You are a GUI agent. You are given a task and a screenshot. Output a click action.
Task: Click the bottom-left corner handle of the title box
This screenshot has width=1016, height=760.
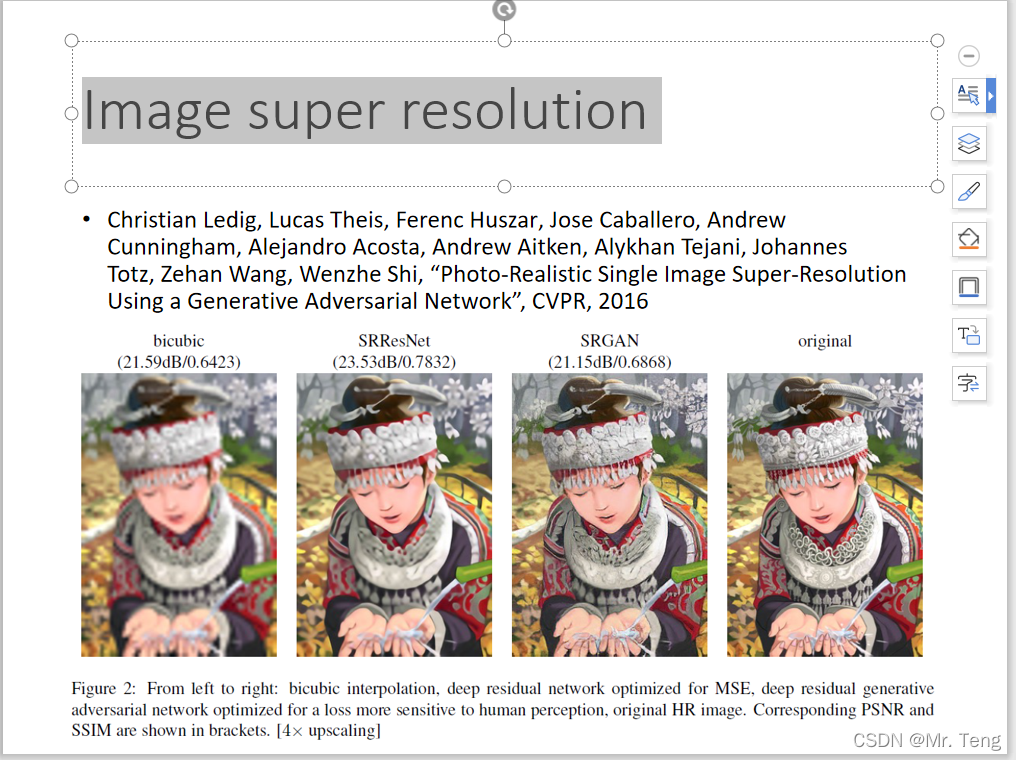[72, 187]
